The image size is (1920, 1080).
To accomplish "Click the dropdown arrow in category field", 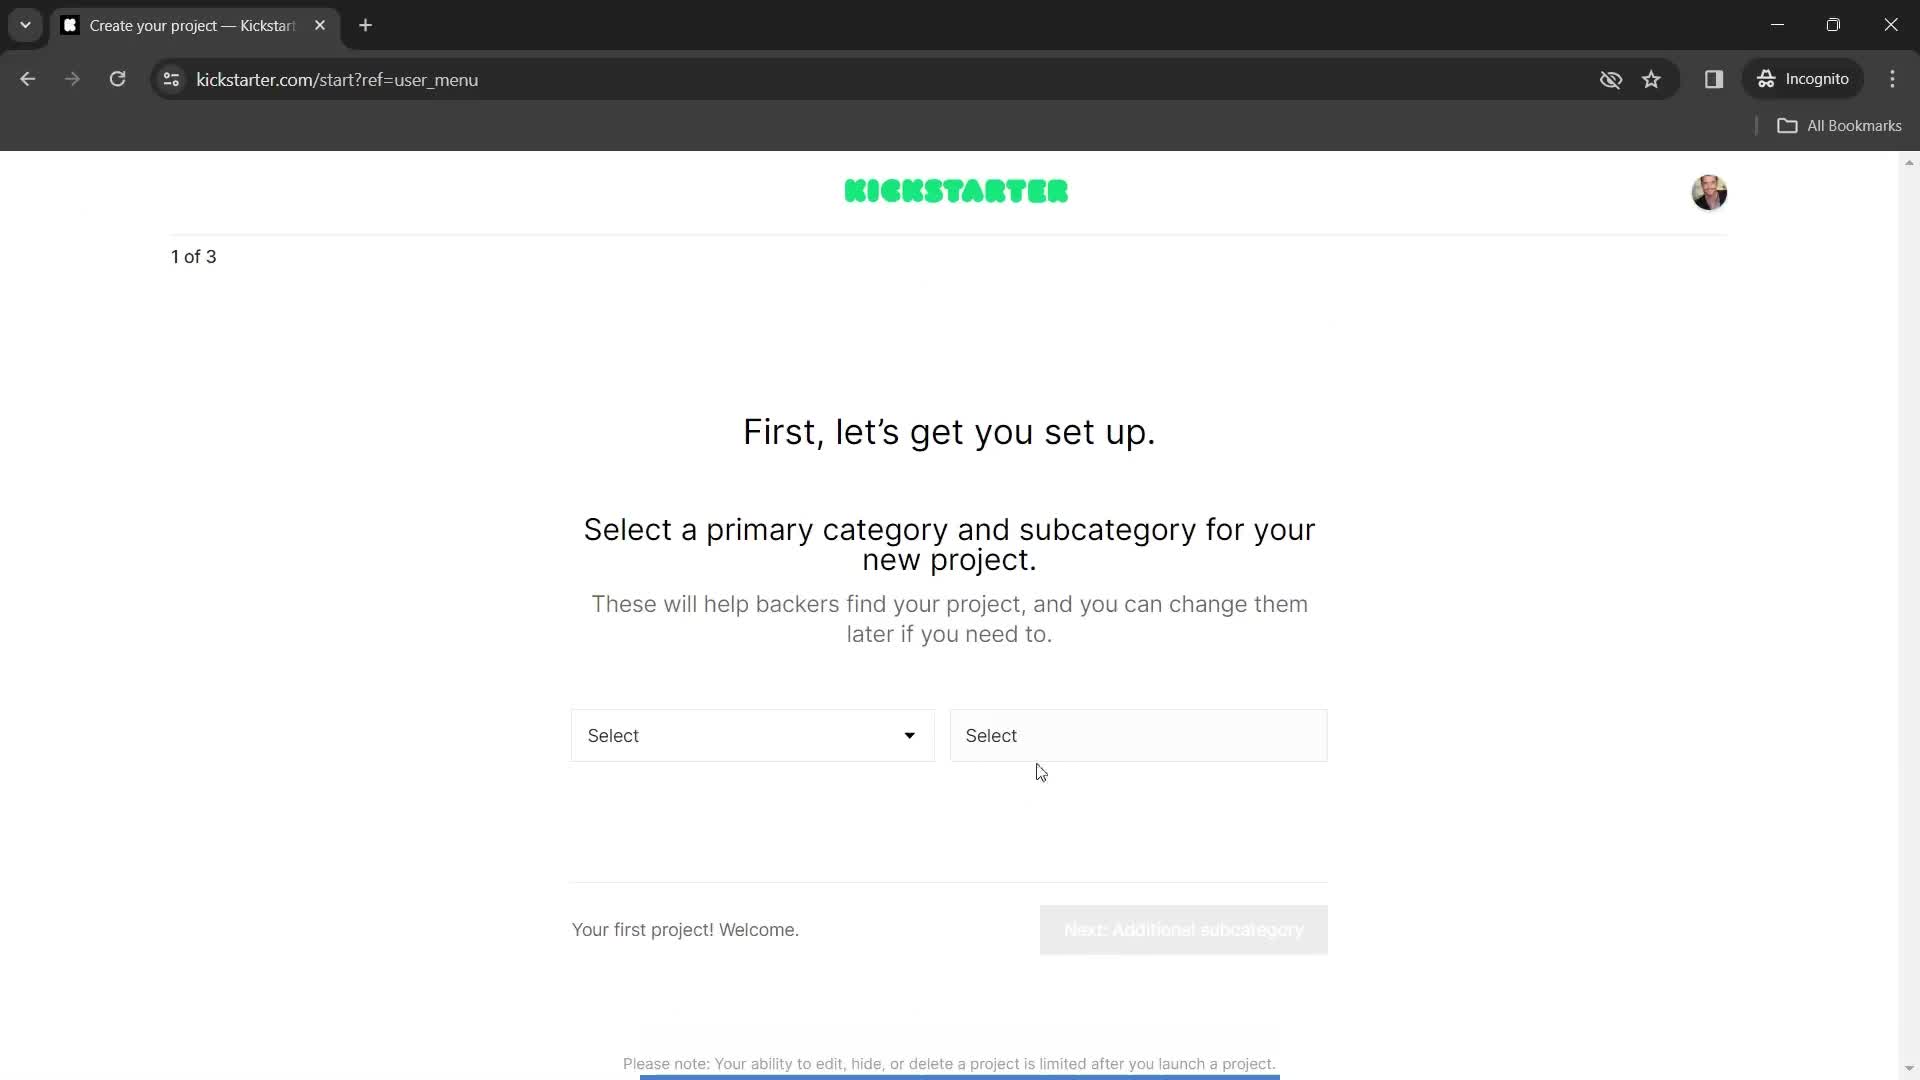I will [911, 736].
